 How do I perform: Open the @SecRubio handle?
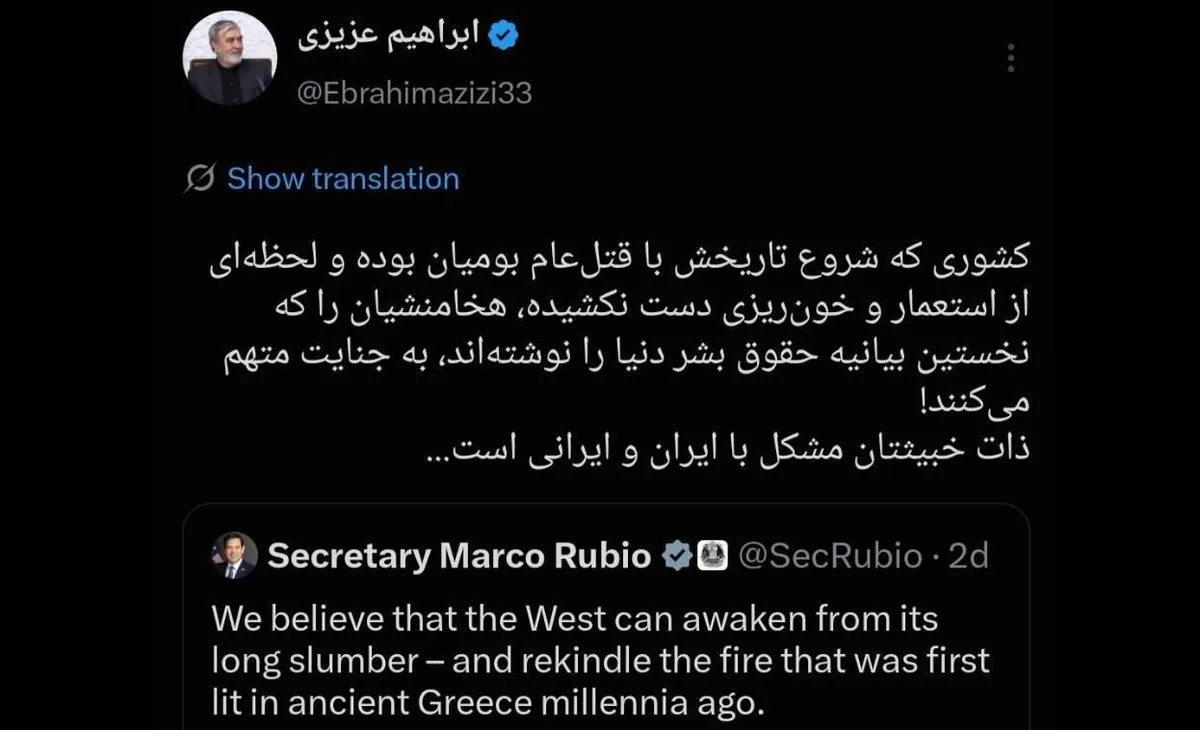[x=830, y=556]
